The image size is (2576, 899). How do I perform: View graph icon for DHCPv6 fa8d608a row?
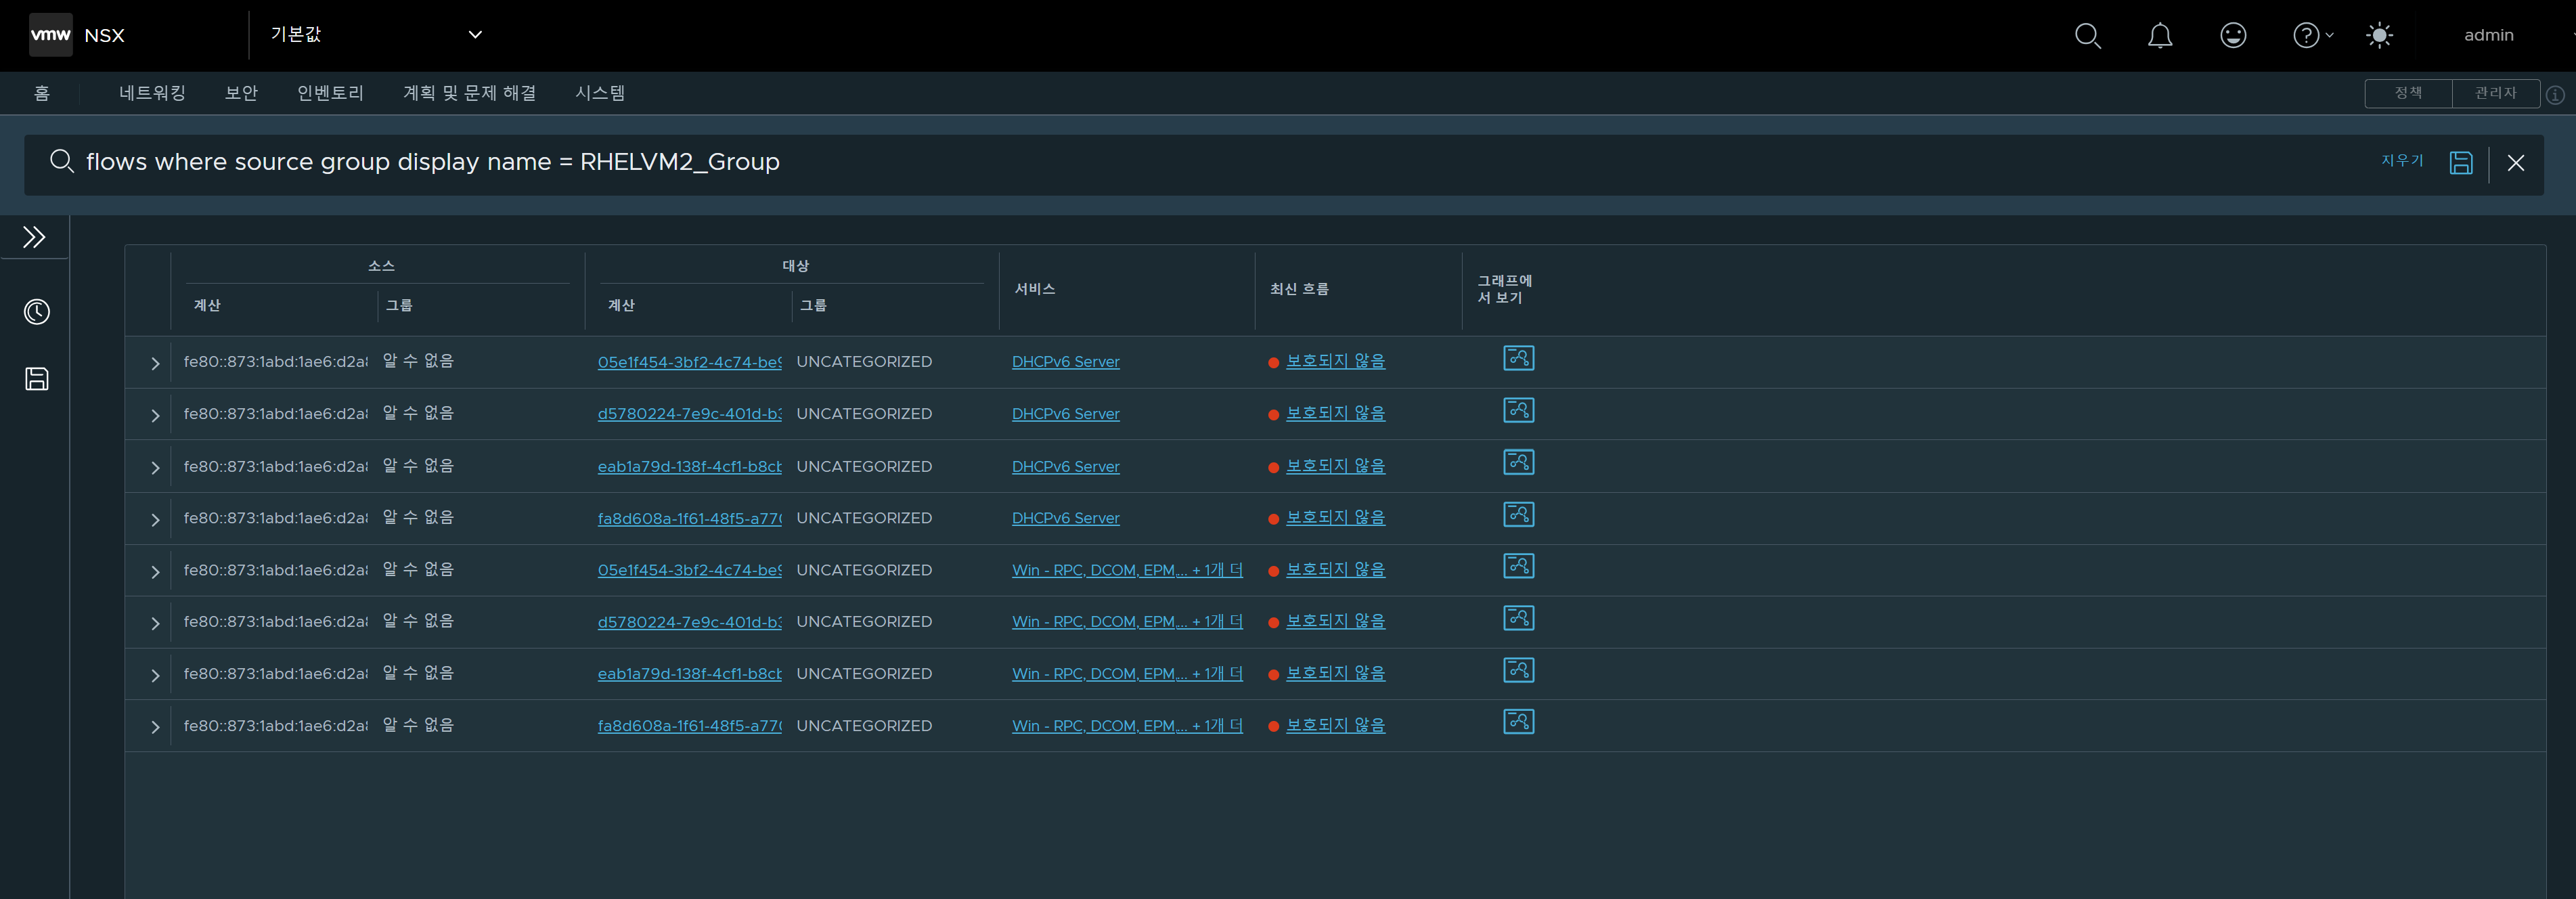[x=1518, y=514]
